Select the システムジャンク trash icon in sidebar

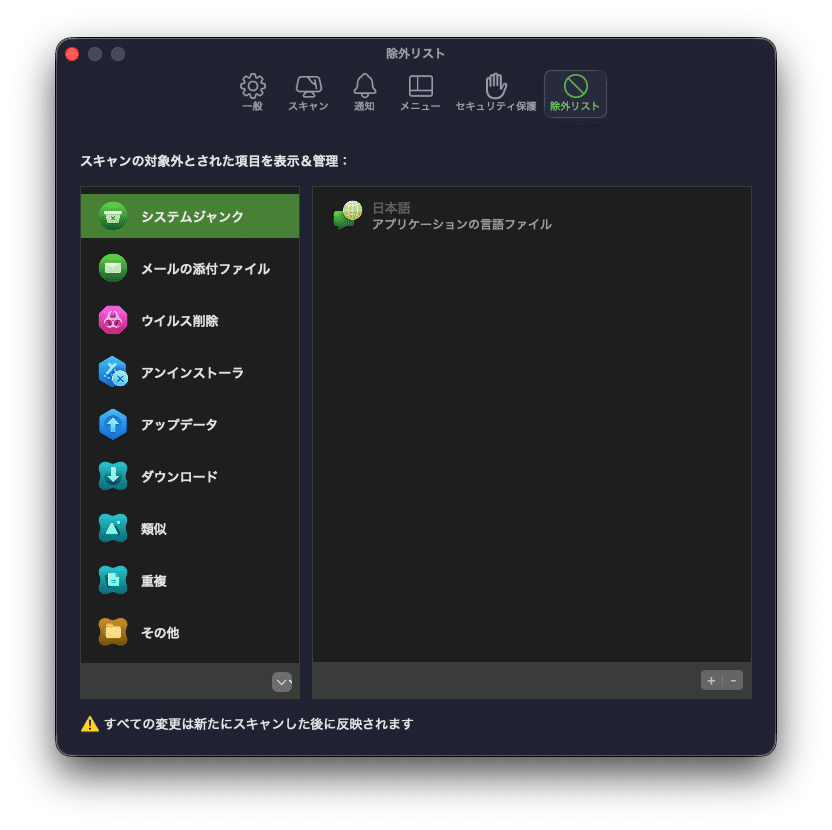point(113,215)
